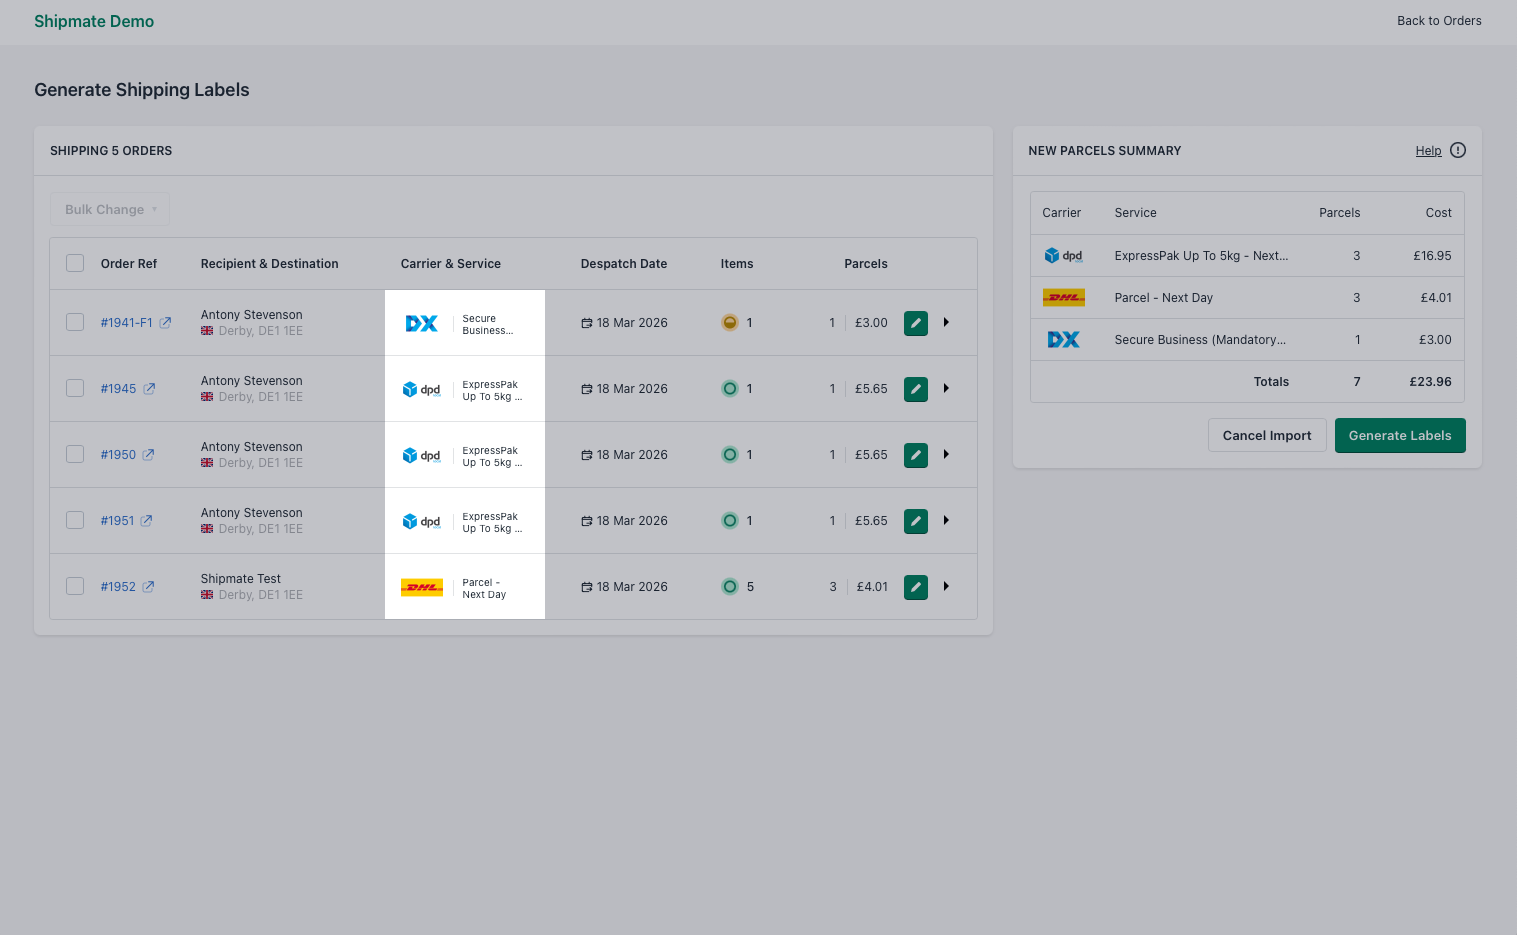This screenshot has width=1517, height=935.
Task: Select all orders using the header checkbox
Action: pos(75,262)
